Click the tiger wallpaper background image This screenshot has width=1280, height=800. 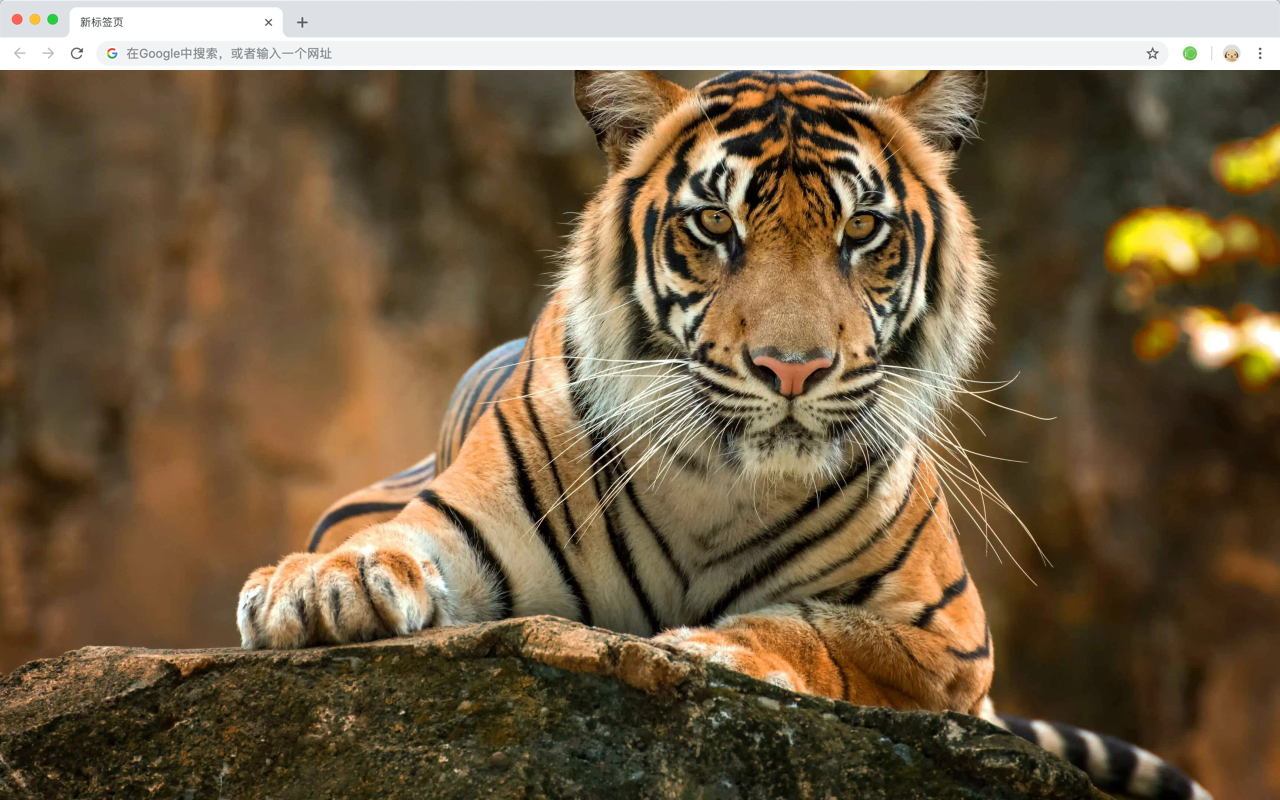click(x=640, y=435)
